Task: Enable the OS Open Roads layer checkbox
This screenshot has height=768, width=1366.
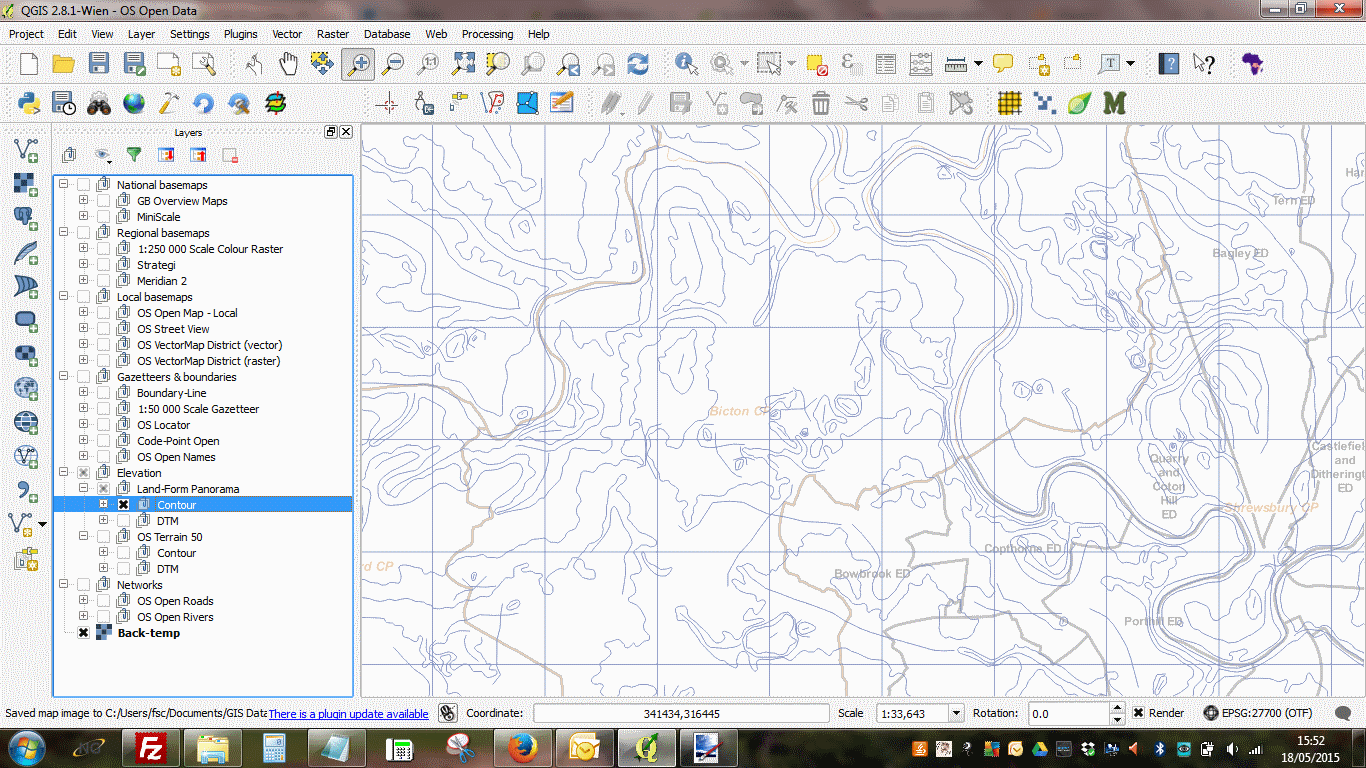Action: [x=103, y=601]
